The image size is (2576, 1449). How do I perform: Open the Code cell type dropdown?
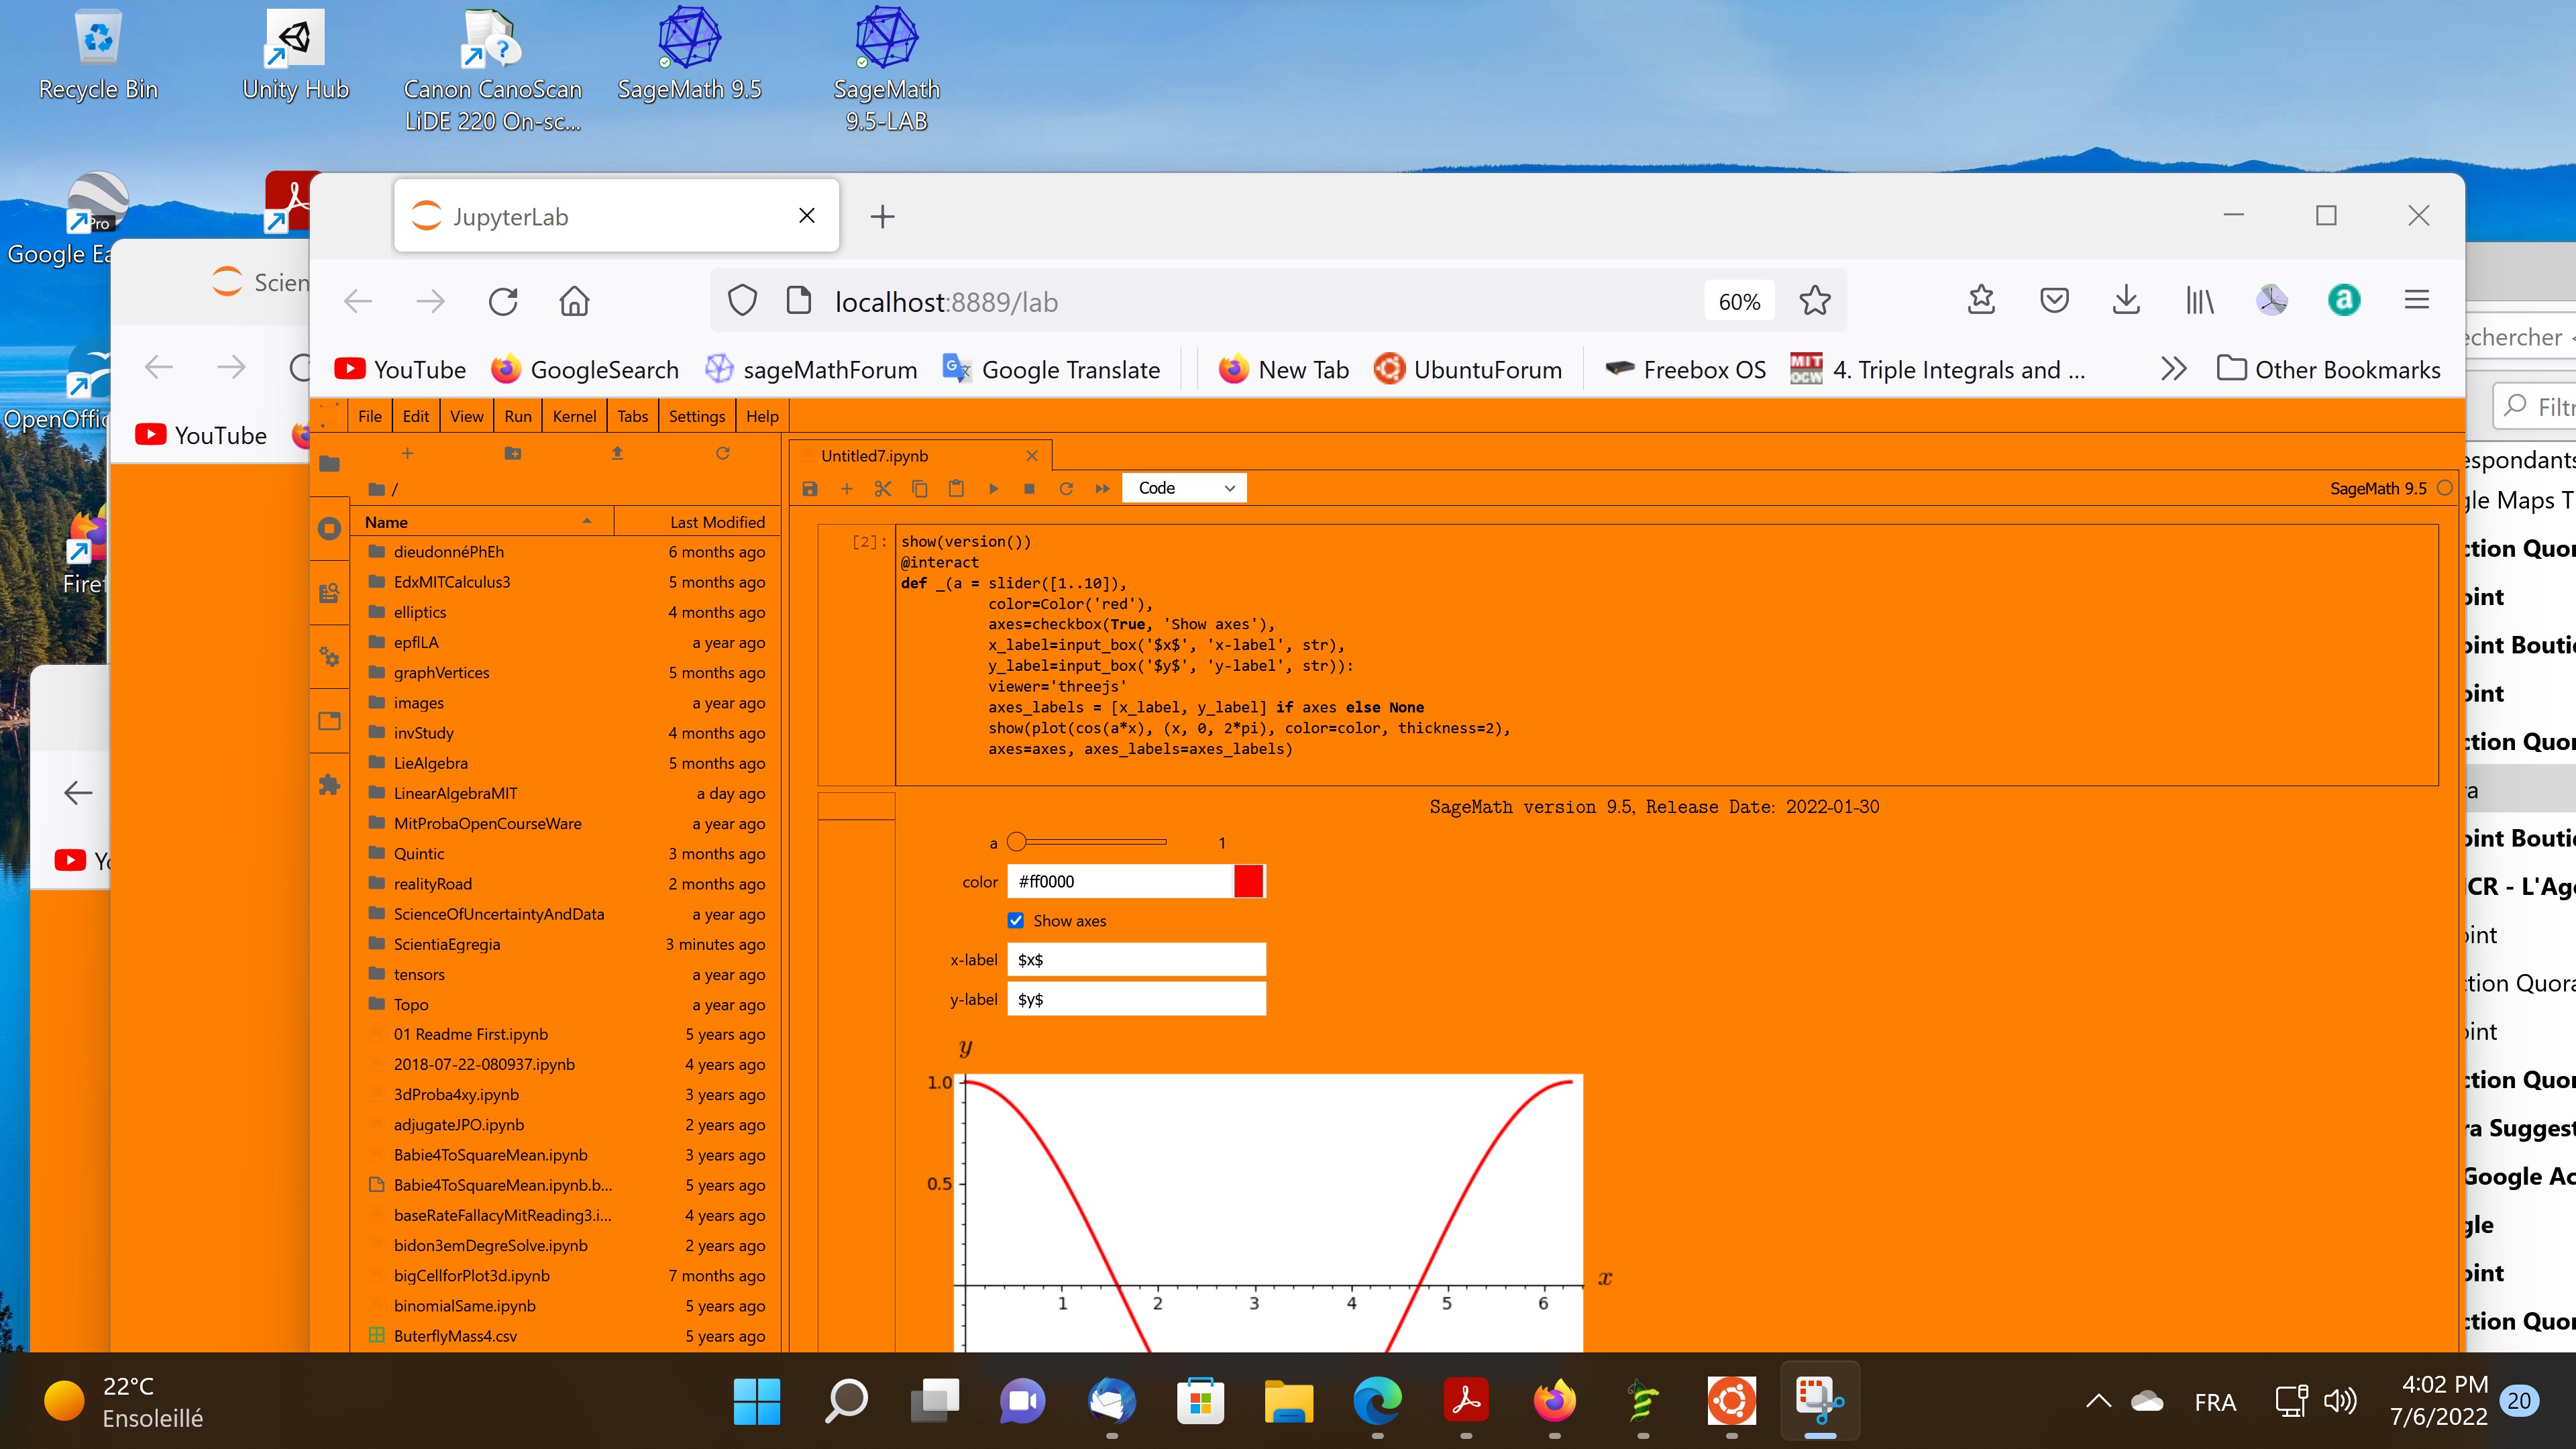click(x=1184, y=488)
